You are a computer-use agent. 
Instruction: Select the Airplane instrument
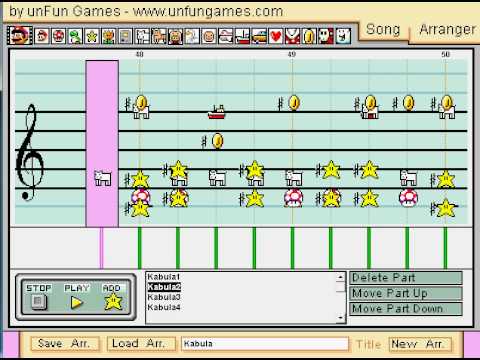[226, 36]
